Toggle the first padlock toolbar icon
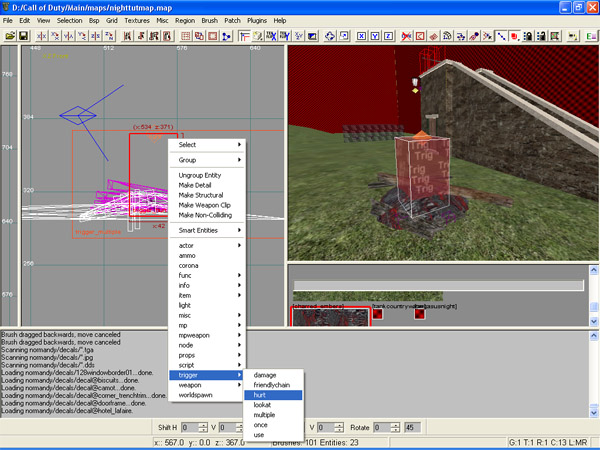The image size is (600, 450). tap(528, 36)
